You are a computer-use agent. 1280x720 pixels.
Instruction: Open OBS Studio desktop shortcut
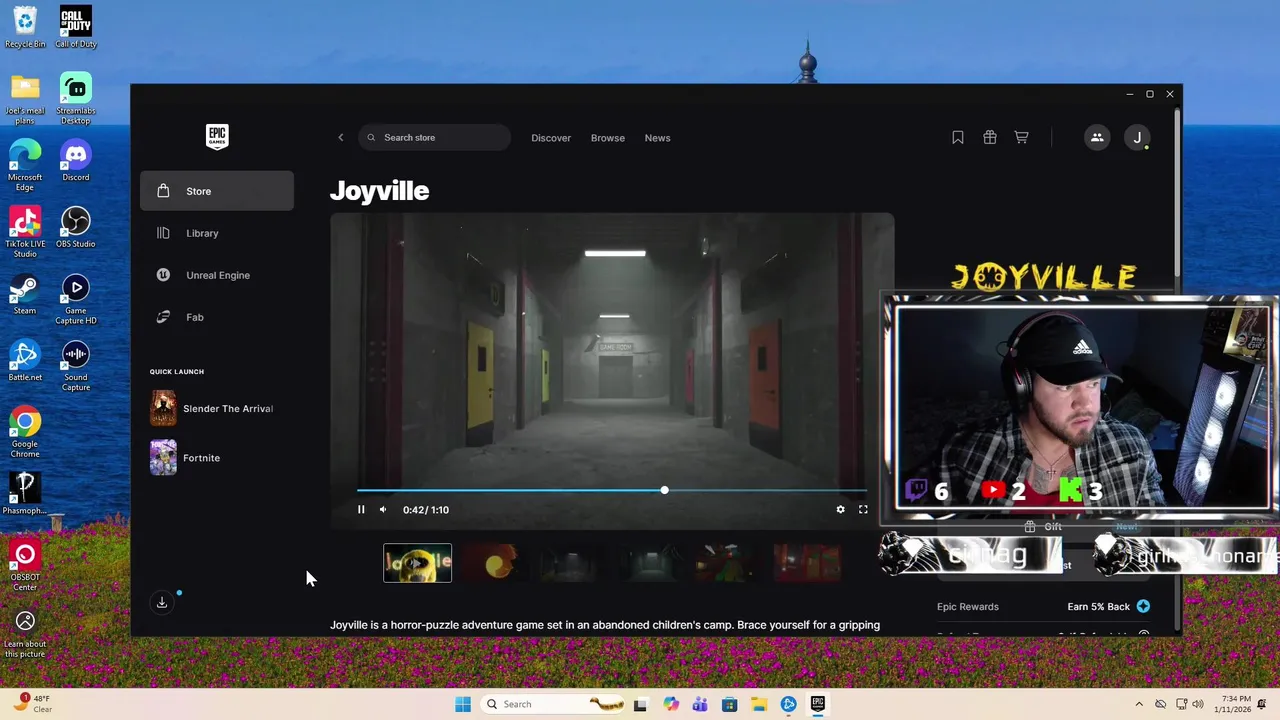(76, 228)
